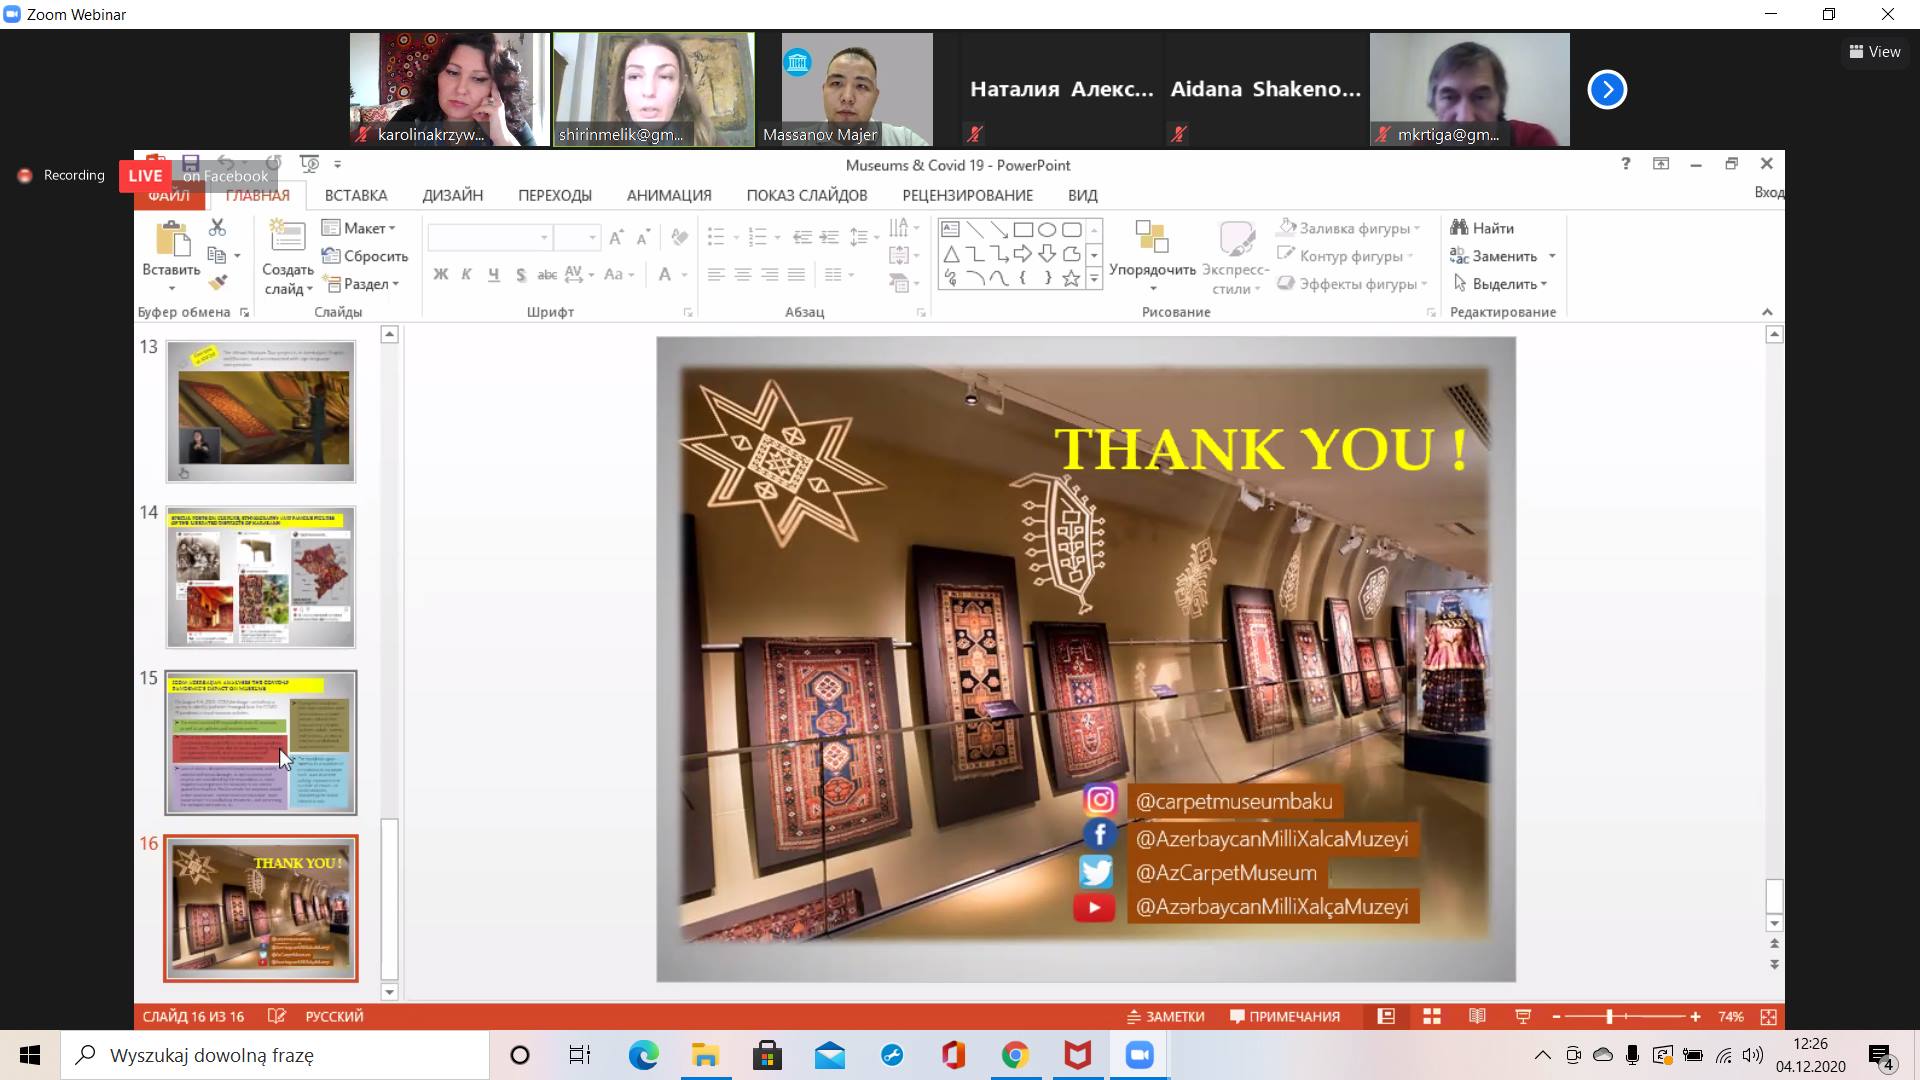This screenshot has width=1920, height=1080.
Task: Open the font size combo box
Action: 577,237
